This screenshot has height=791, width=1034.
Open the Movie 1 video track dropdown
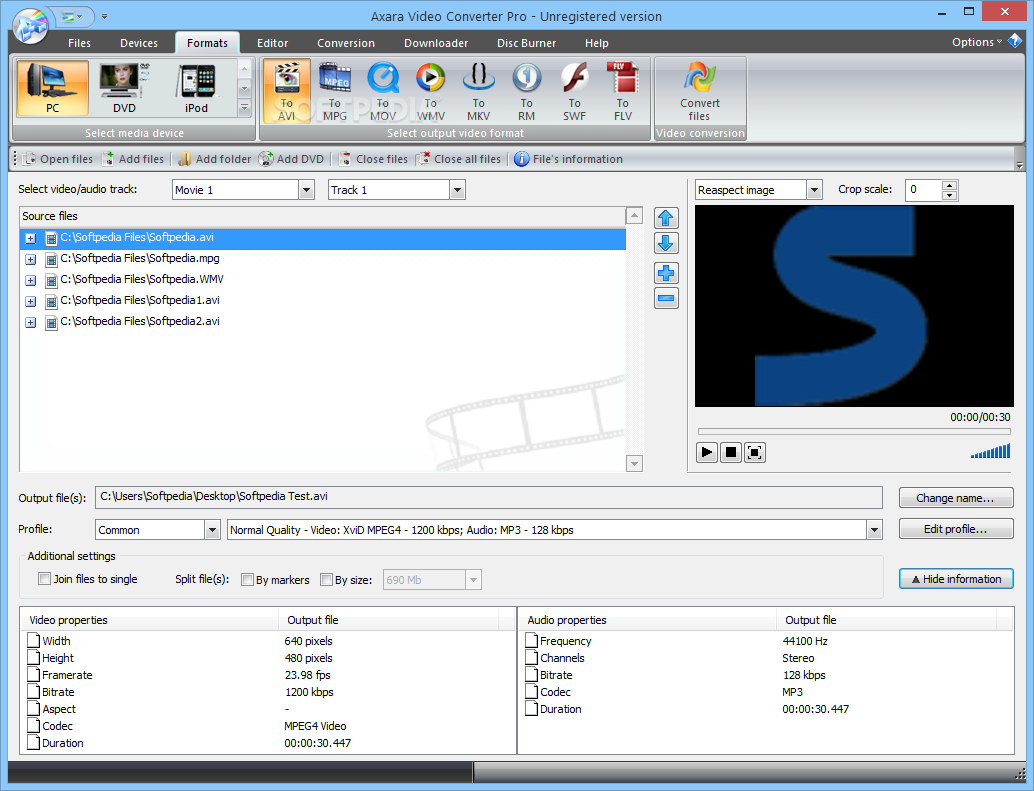[306, 190]
